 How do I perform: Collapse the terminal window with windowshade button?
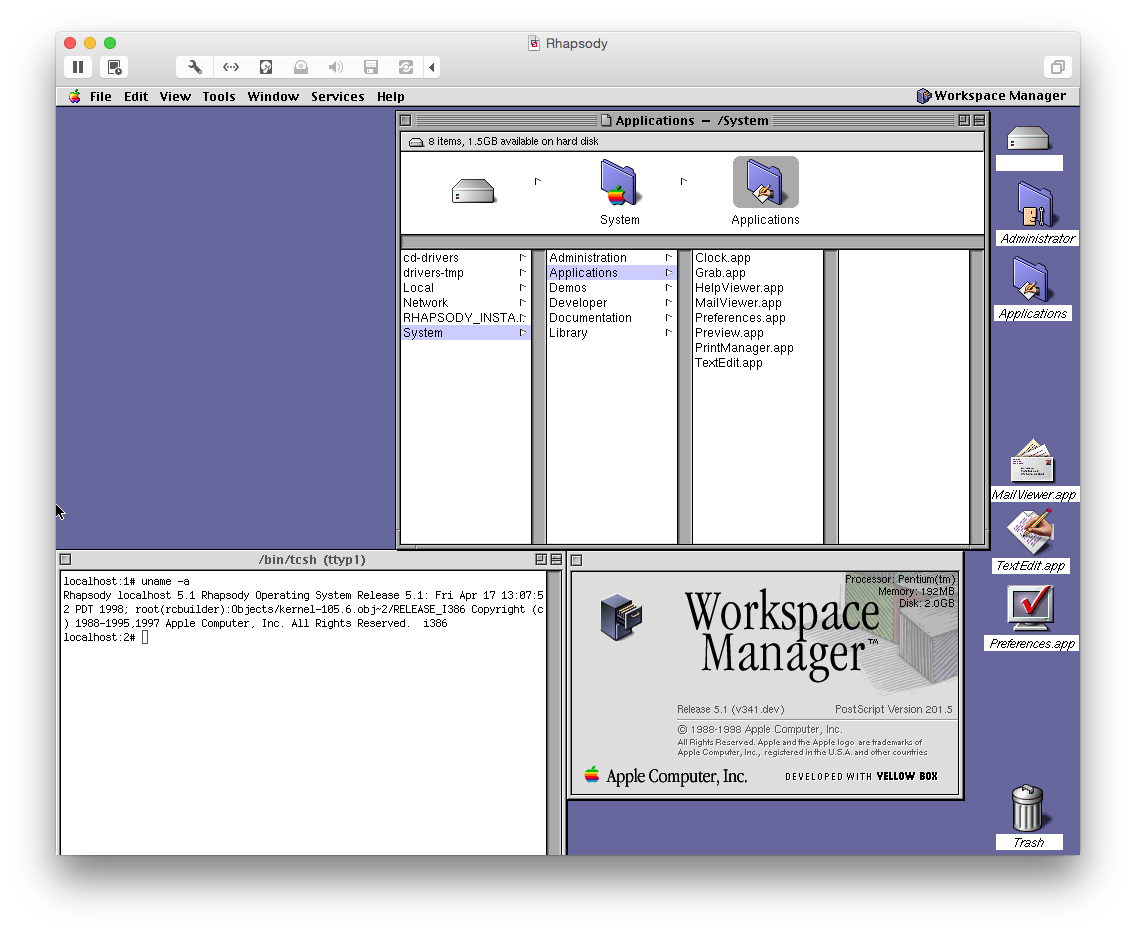(x=556, y=559)
